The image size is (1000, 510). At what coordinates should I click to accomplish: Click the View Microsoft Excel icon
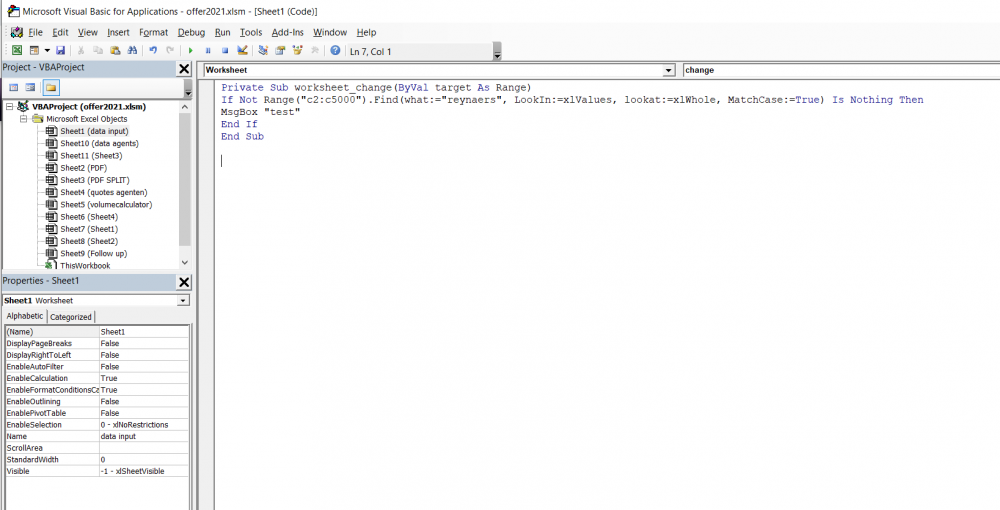pos(17,51)
